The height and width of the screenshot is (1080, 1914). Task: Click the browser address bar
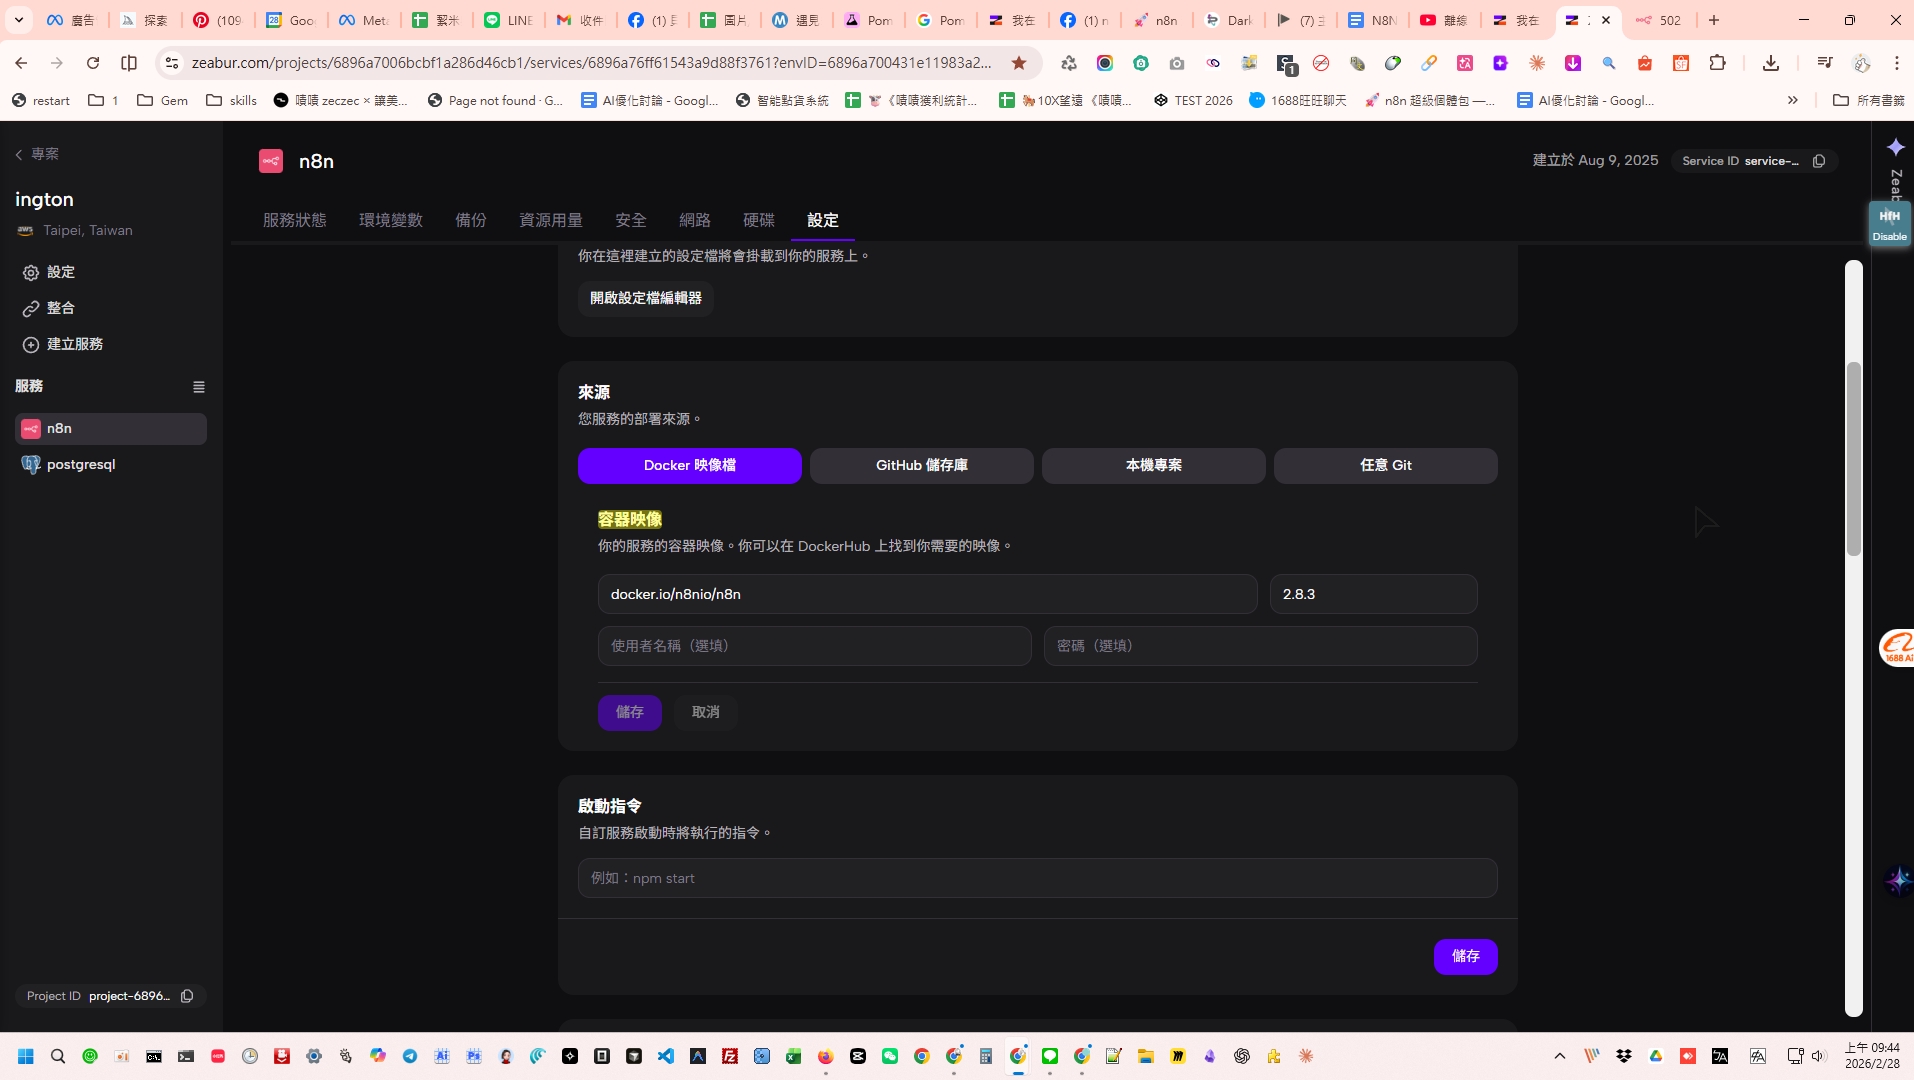(590, 63)
